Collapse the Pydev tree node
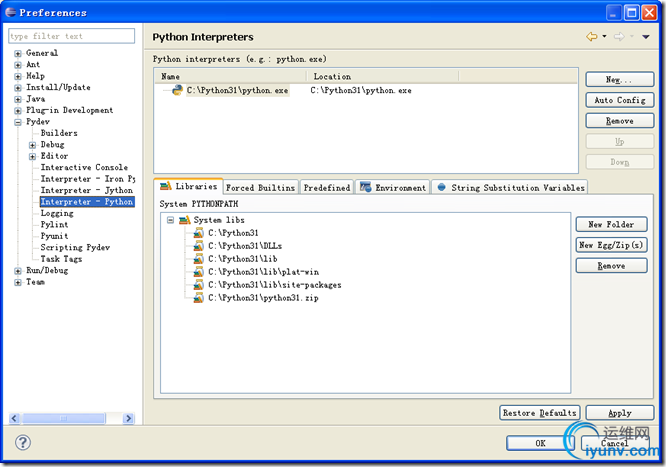Image resolution: width=666 pixels, height=467 pixels. 17,122
